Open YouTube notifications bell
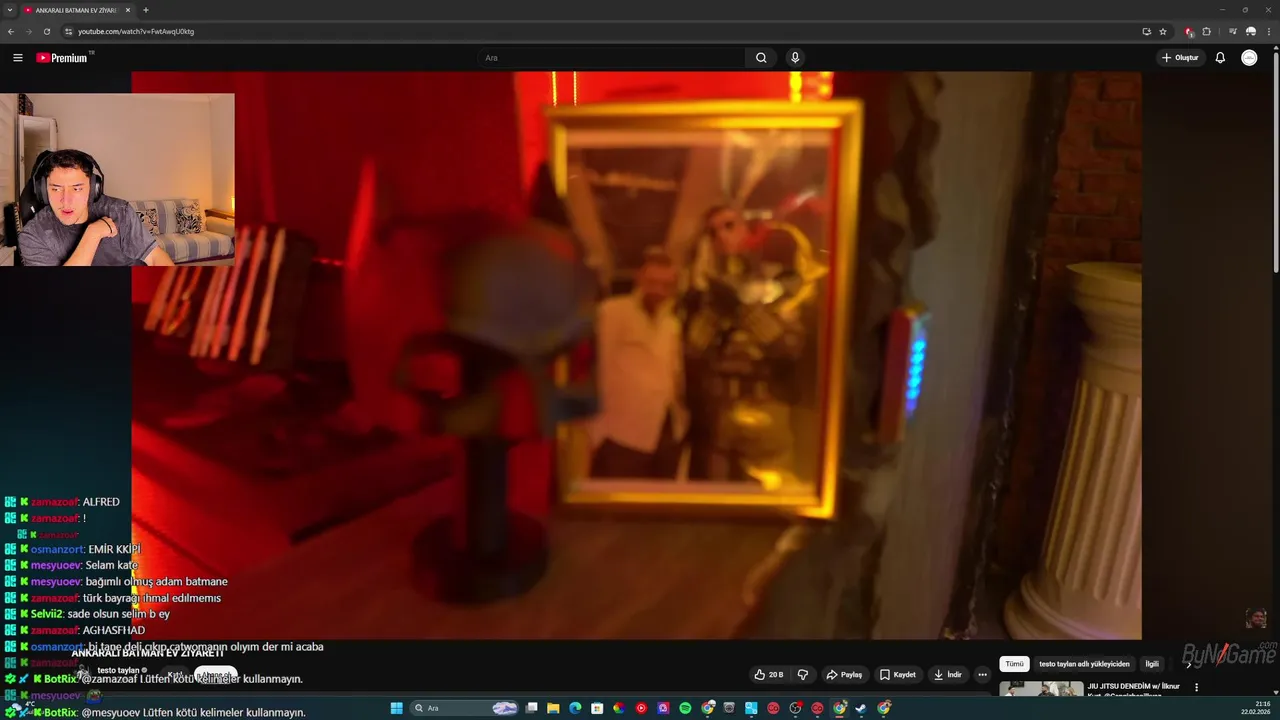Viewport: 1280px width, 720px height. (1220, 58)
